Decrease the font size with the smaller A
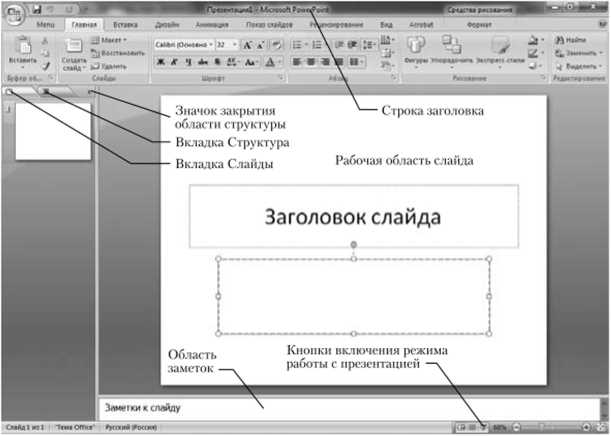The height and width of the screenshot is (436, 611). click(260, 46)
